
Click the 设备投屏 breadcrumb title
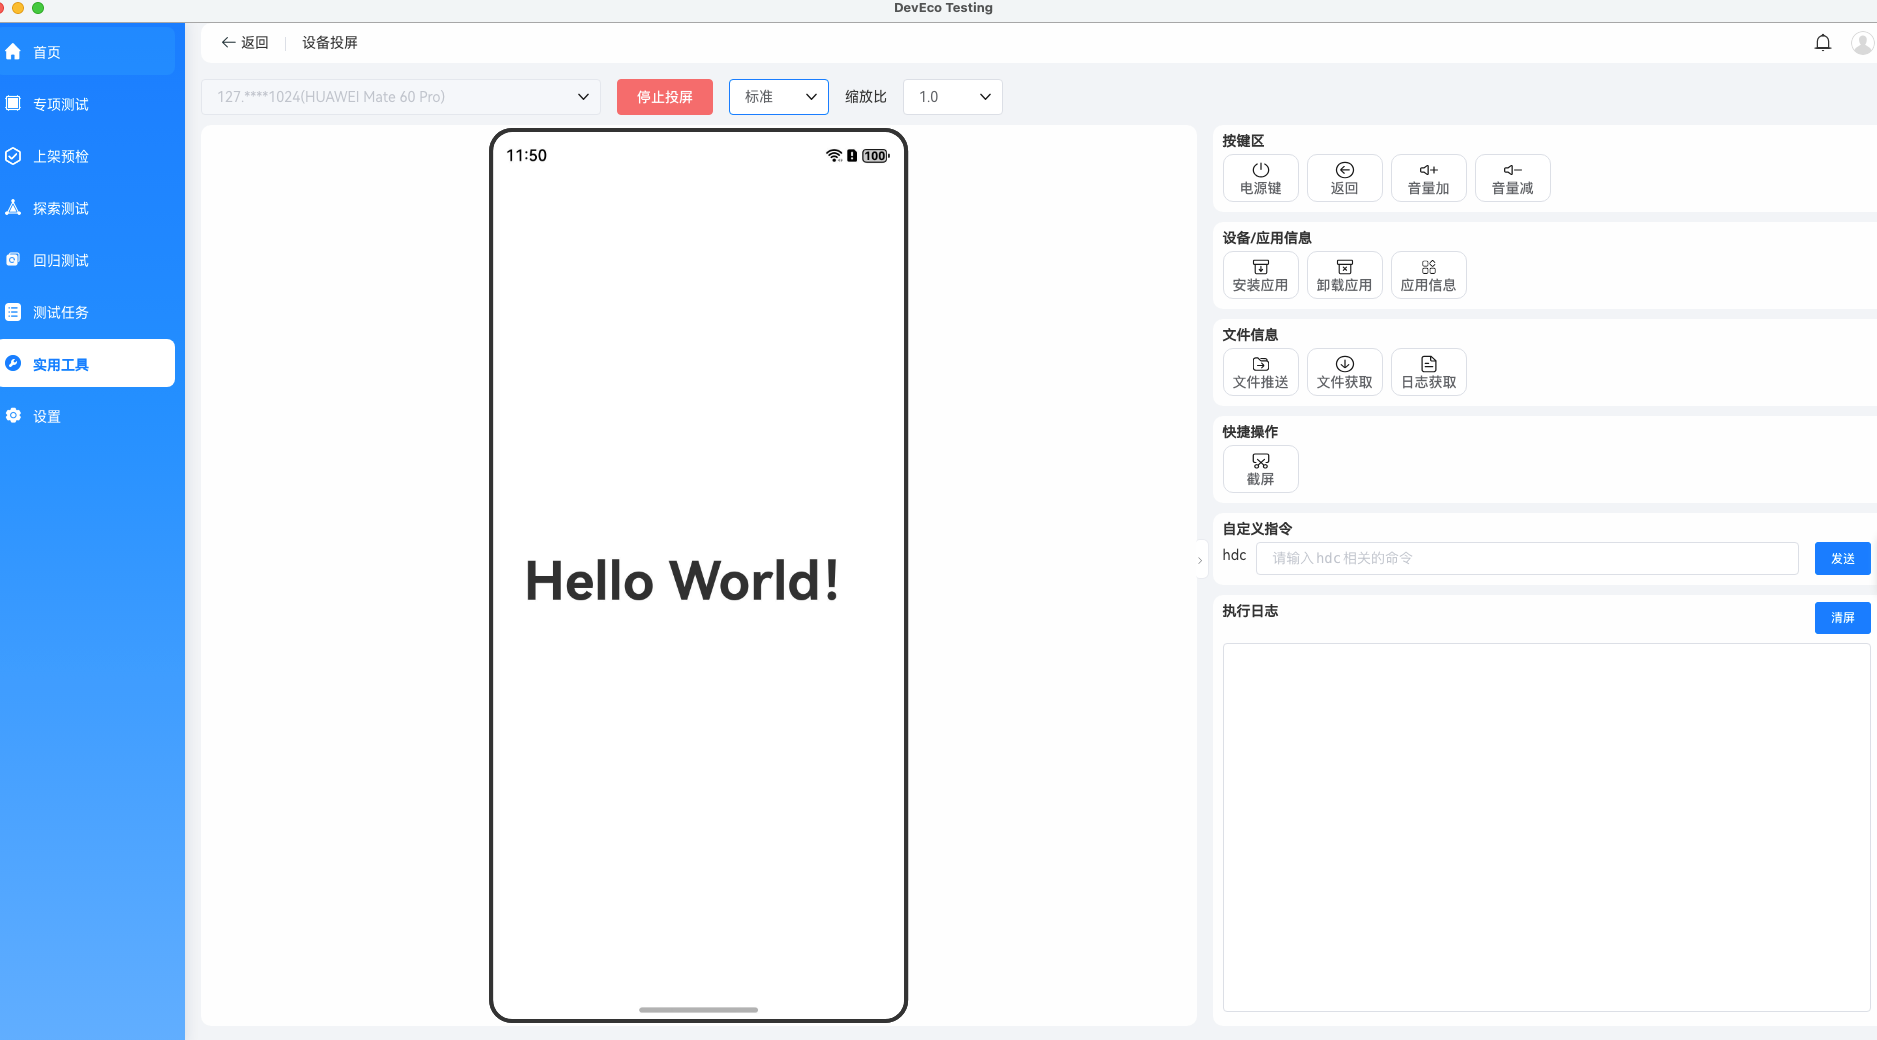330,43
